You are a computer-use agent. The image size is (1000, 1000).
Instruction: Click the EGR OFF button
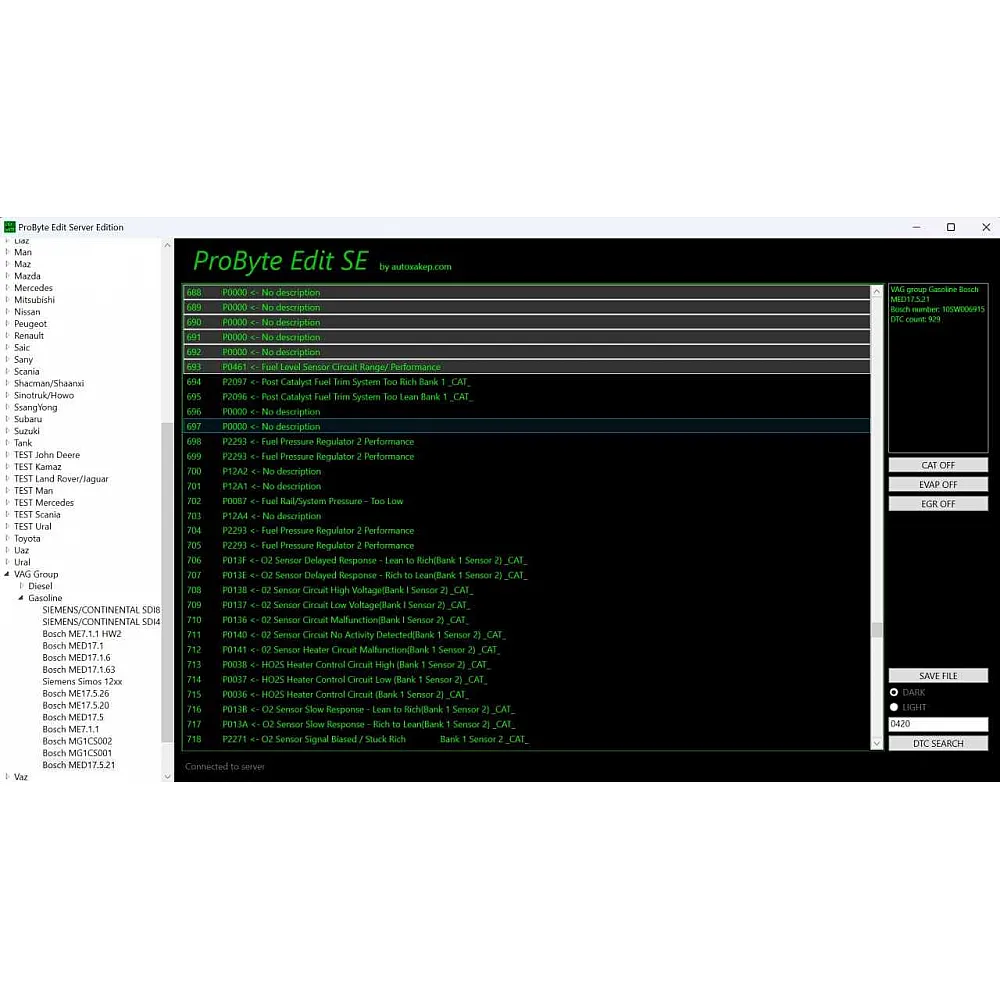click(x=938, y=504)
